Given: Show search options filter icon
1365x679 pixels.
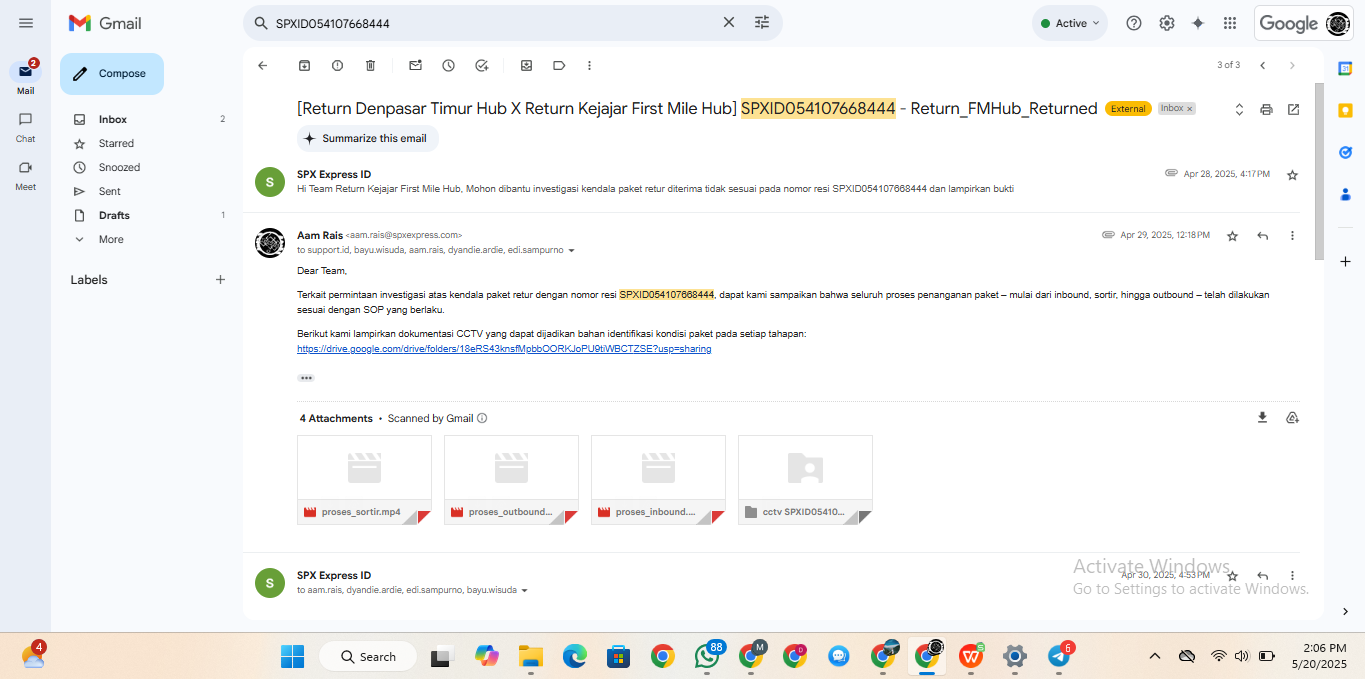Looking at the screenshot, I should click(762, 23).
